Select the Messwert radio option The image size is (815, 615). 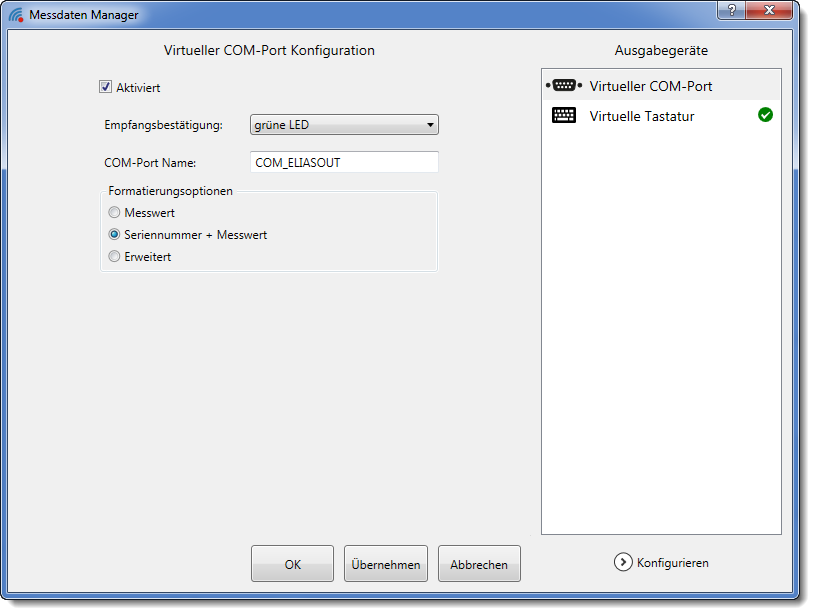click(x=114, y=212)
